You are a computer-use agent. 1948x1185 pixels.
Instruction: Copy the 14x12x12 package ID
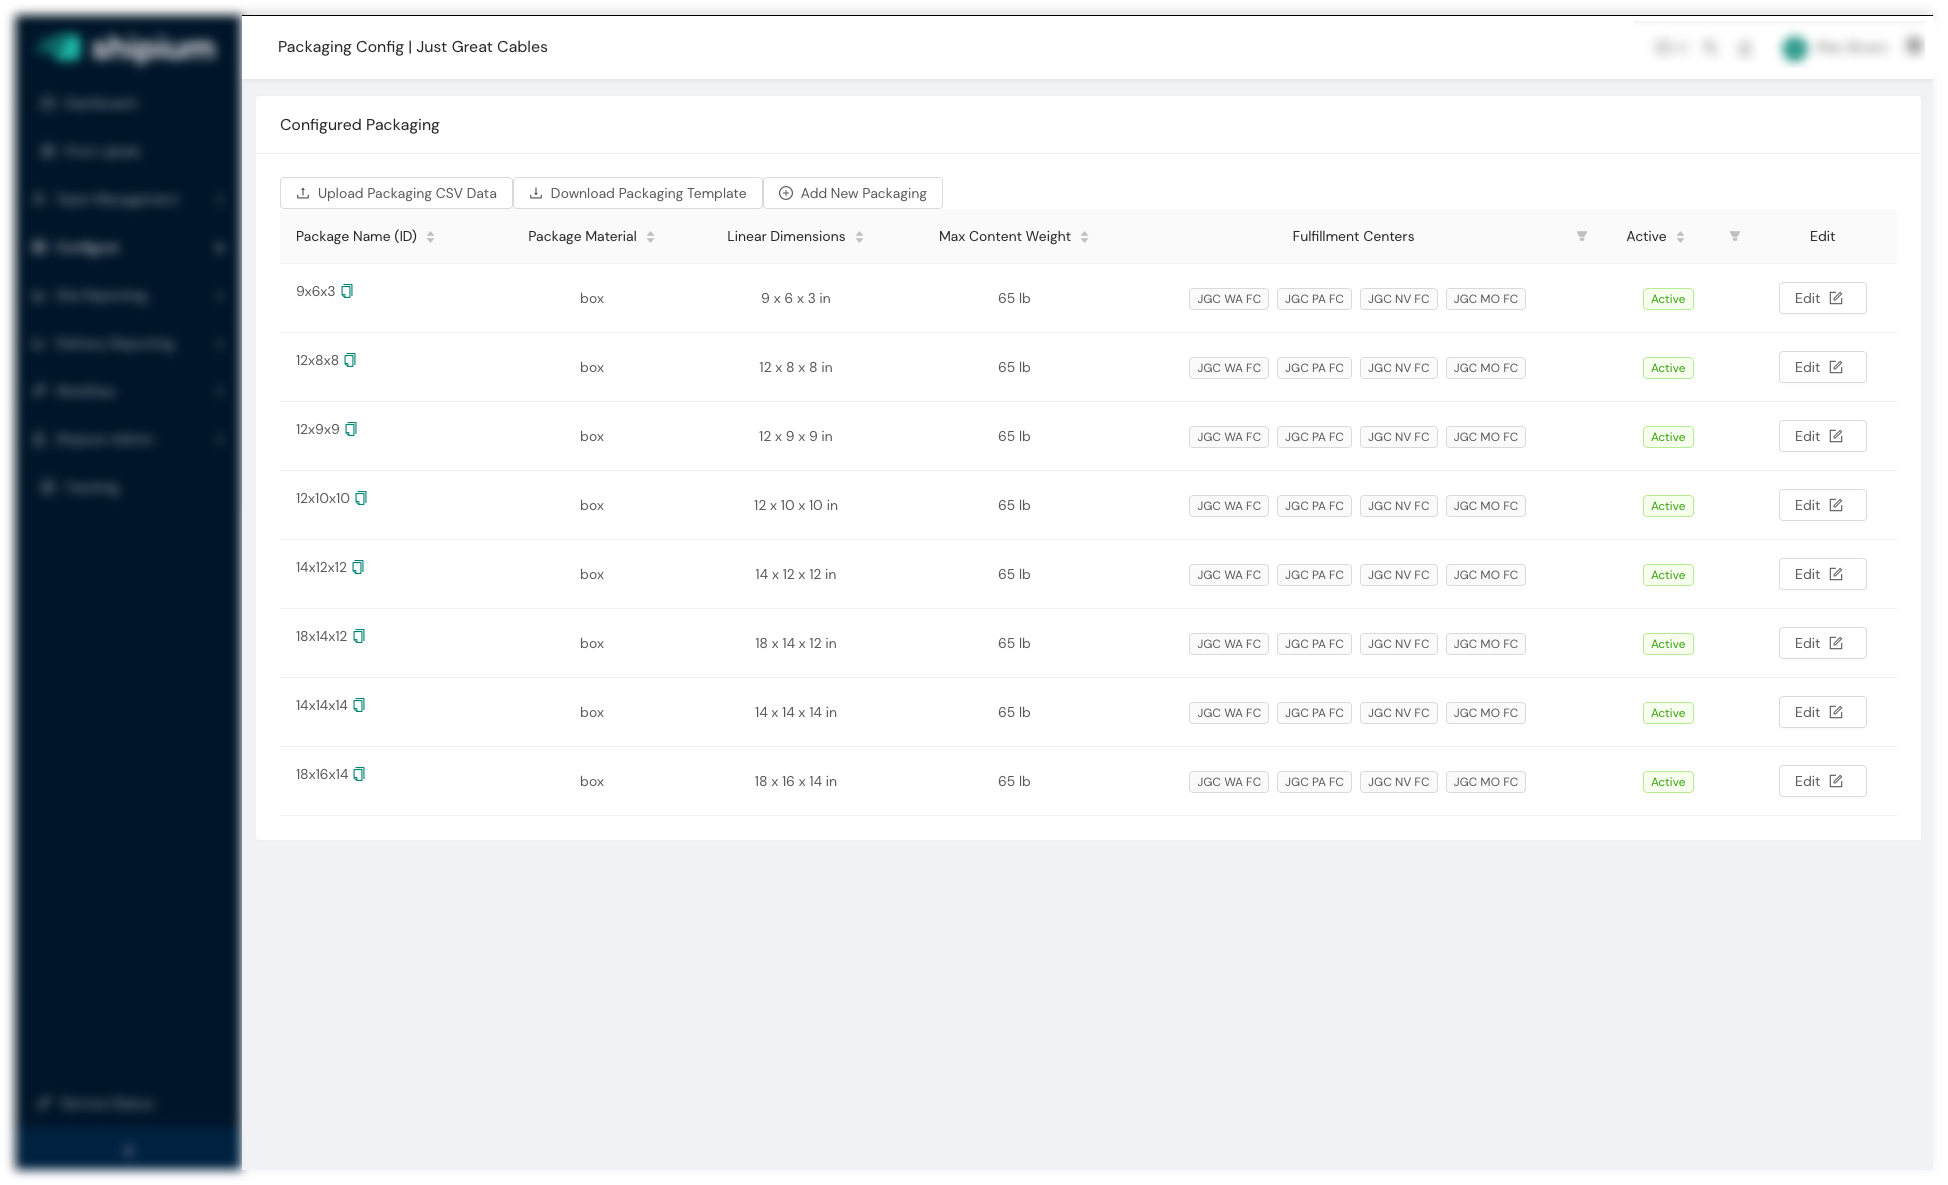[358, 567]
